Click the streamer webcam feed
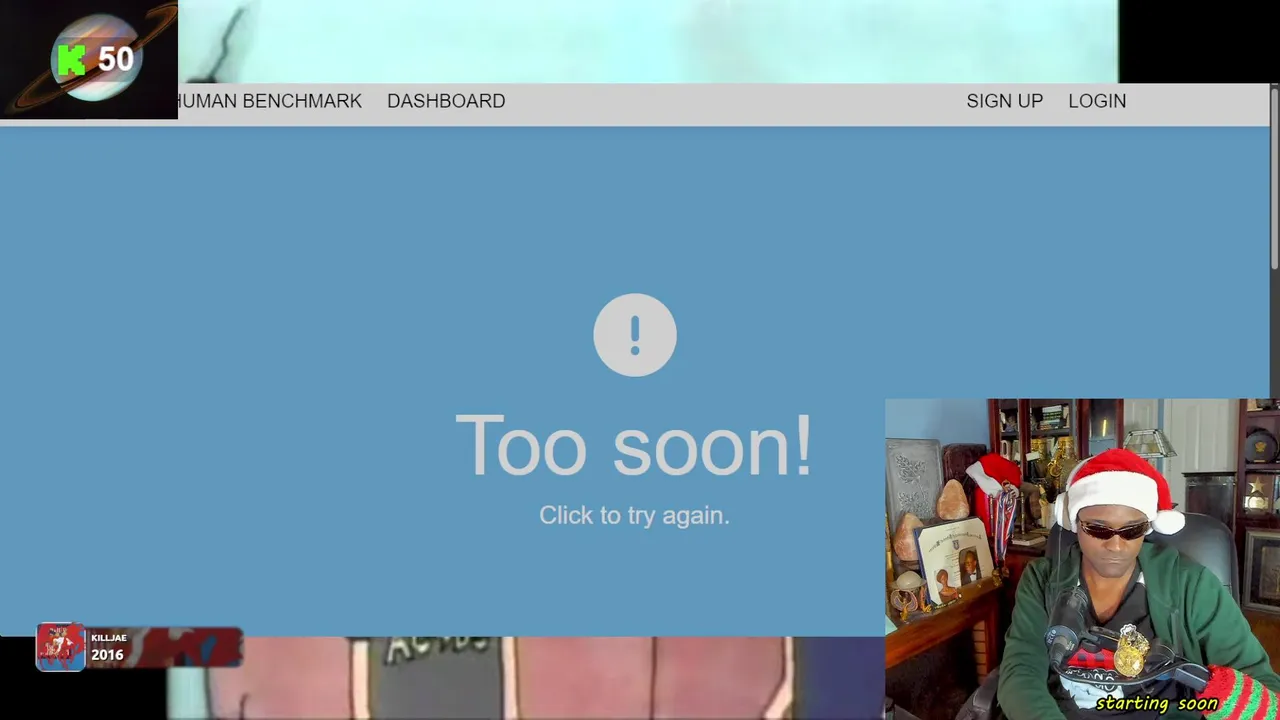Screen dimensions: 1280x720 click(x=1082, y=559)
